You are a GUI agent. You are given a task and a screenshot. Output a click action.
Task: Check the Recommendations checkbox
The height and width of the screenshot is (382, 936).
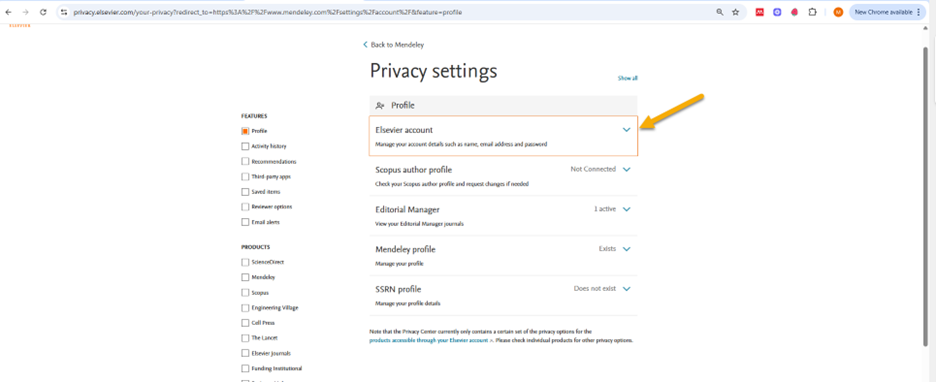(x=245, y=161)
